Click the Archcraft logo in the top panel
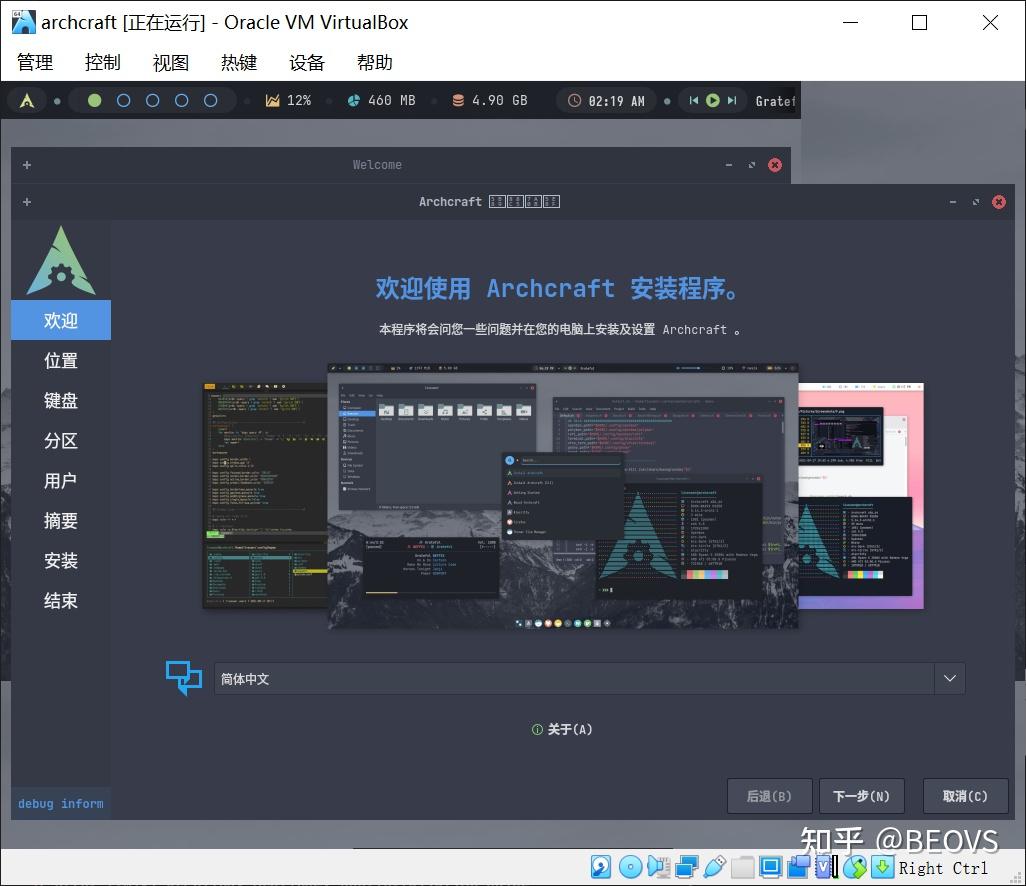 point(27,100)
